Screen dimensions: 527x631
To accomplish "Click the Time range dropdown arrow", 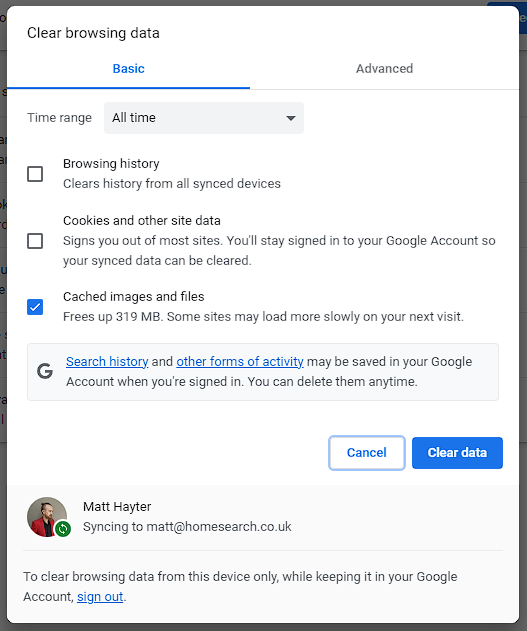I will (x=290, y=118).
